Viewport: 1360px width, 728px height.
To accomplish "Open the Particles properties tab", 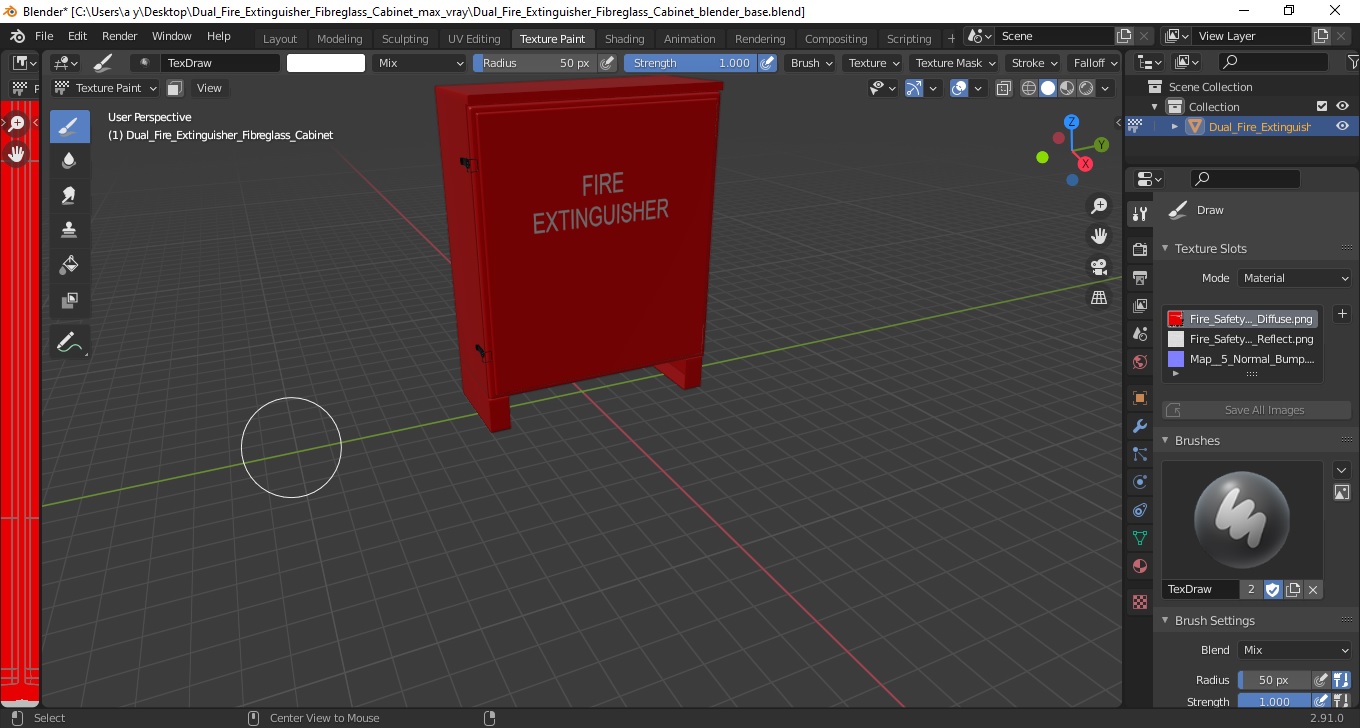I will pyautogui.click(x=1139, y=454).
